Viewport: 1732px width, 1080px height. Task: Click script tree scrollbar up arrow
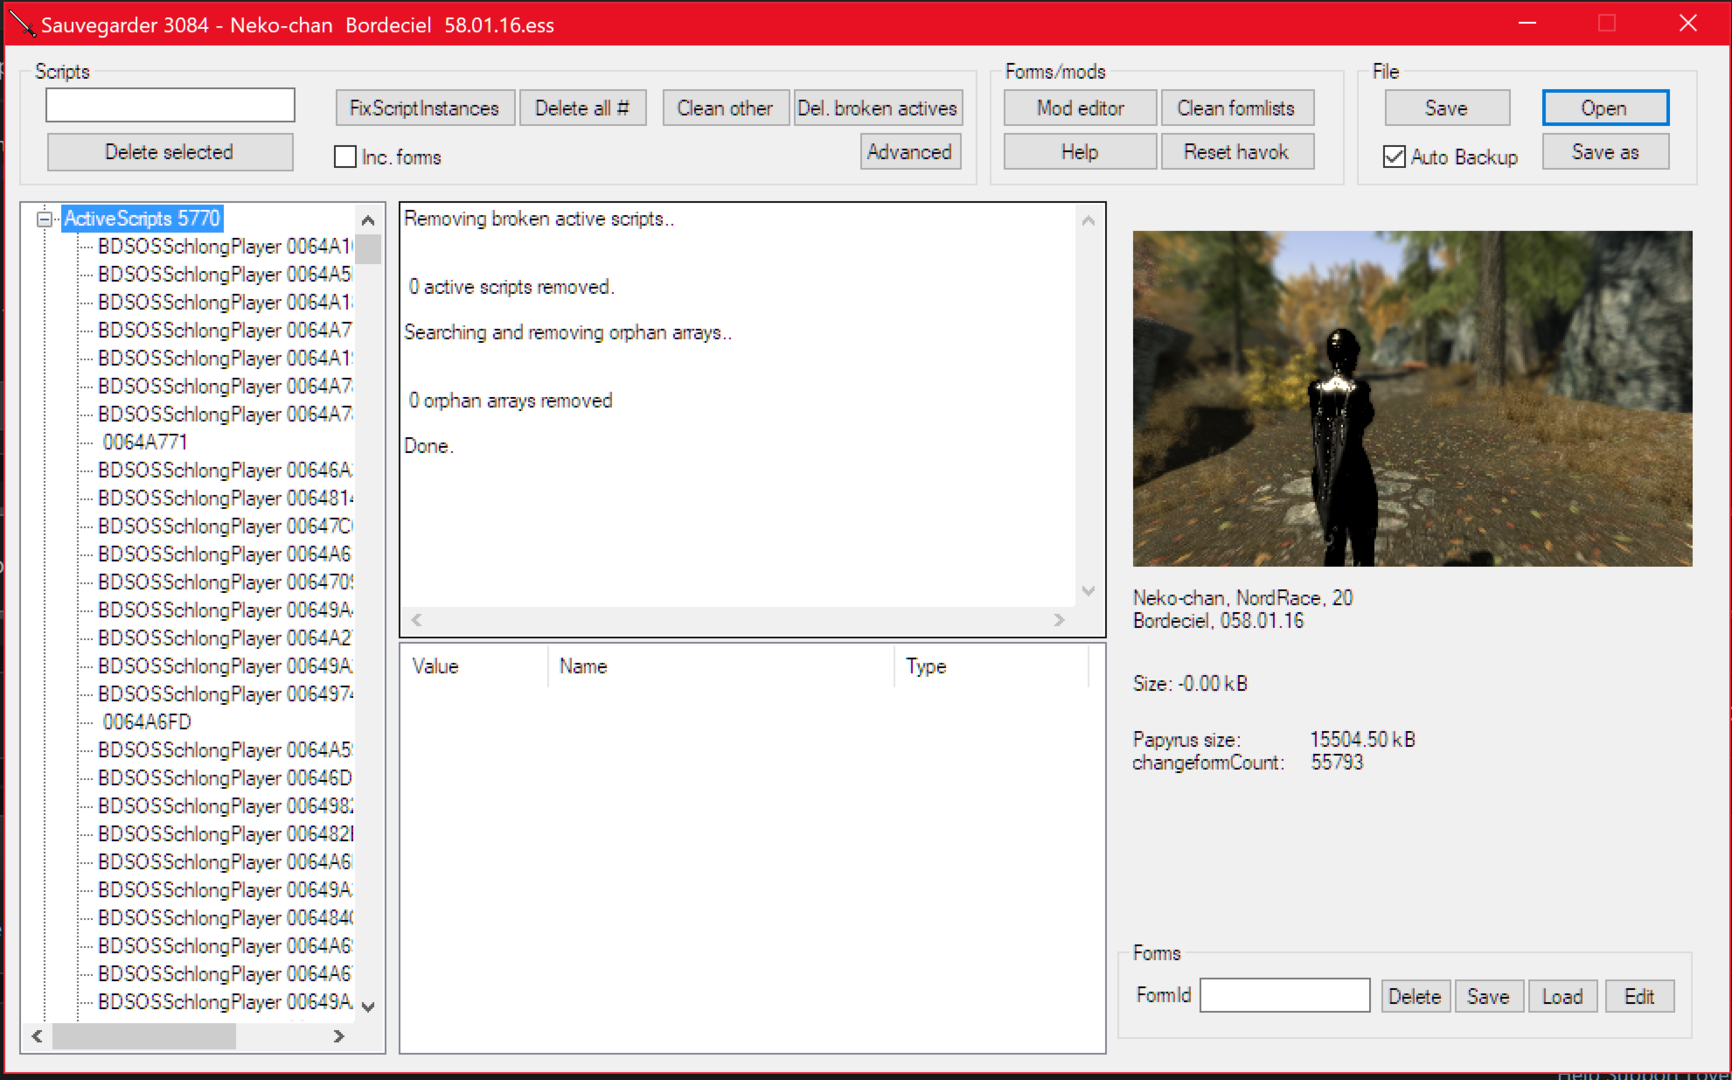(x=368, y=220)
